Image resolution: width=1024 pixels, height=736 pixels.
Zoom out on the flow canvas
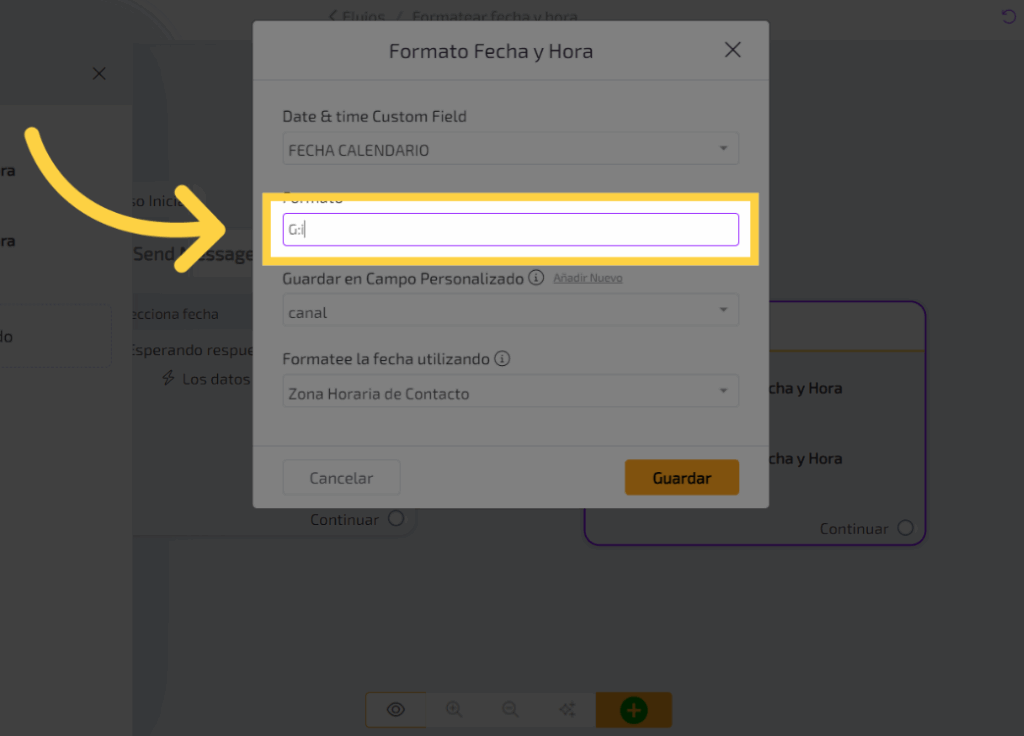(510, 710)
